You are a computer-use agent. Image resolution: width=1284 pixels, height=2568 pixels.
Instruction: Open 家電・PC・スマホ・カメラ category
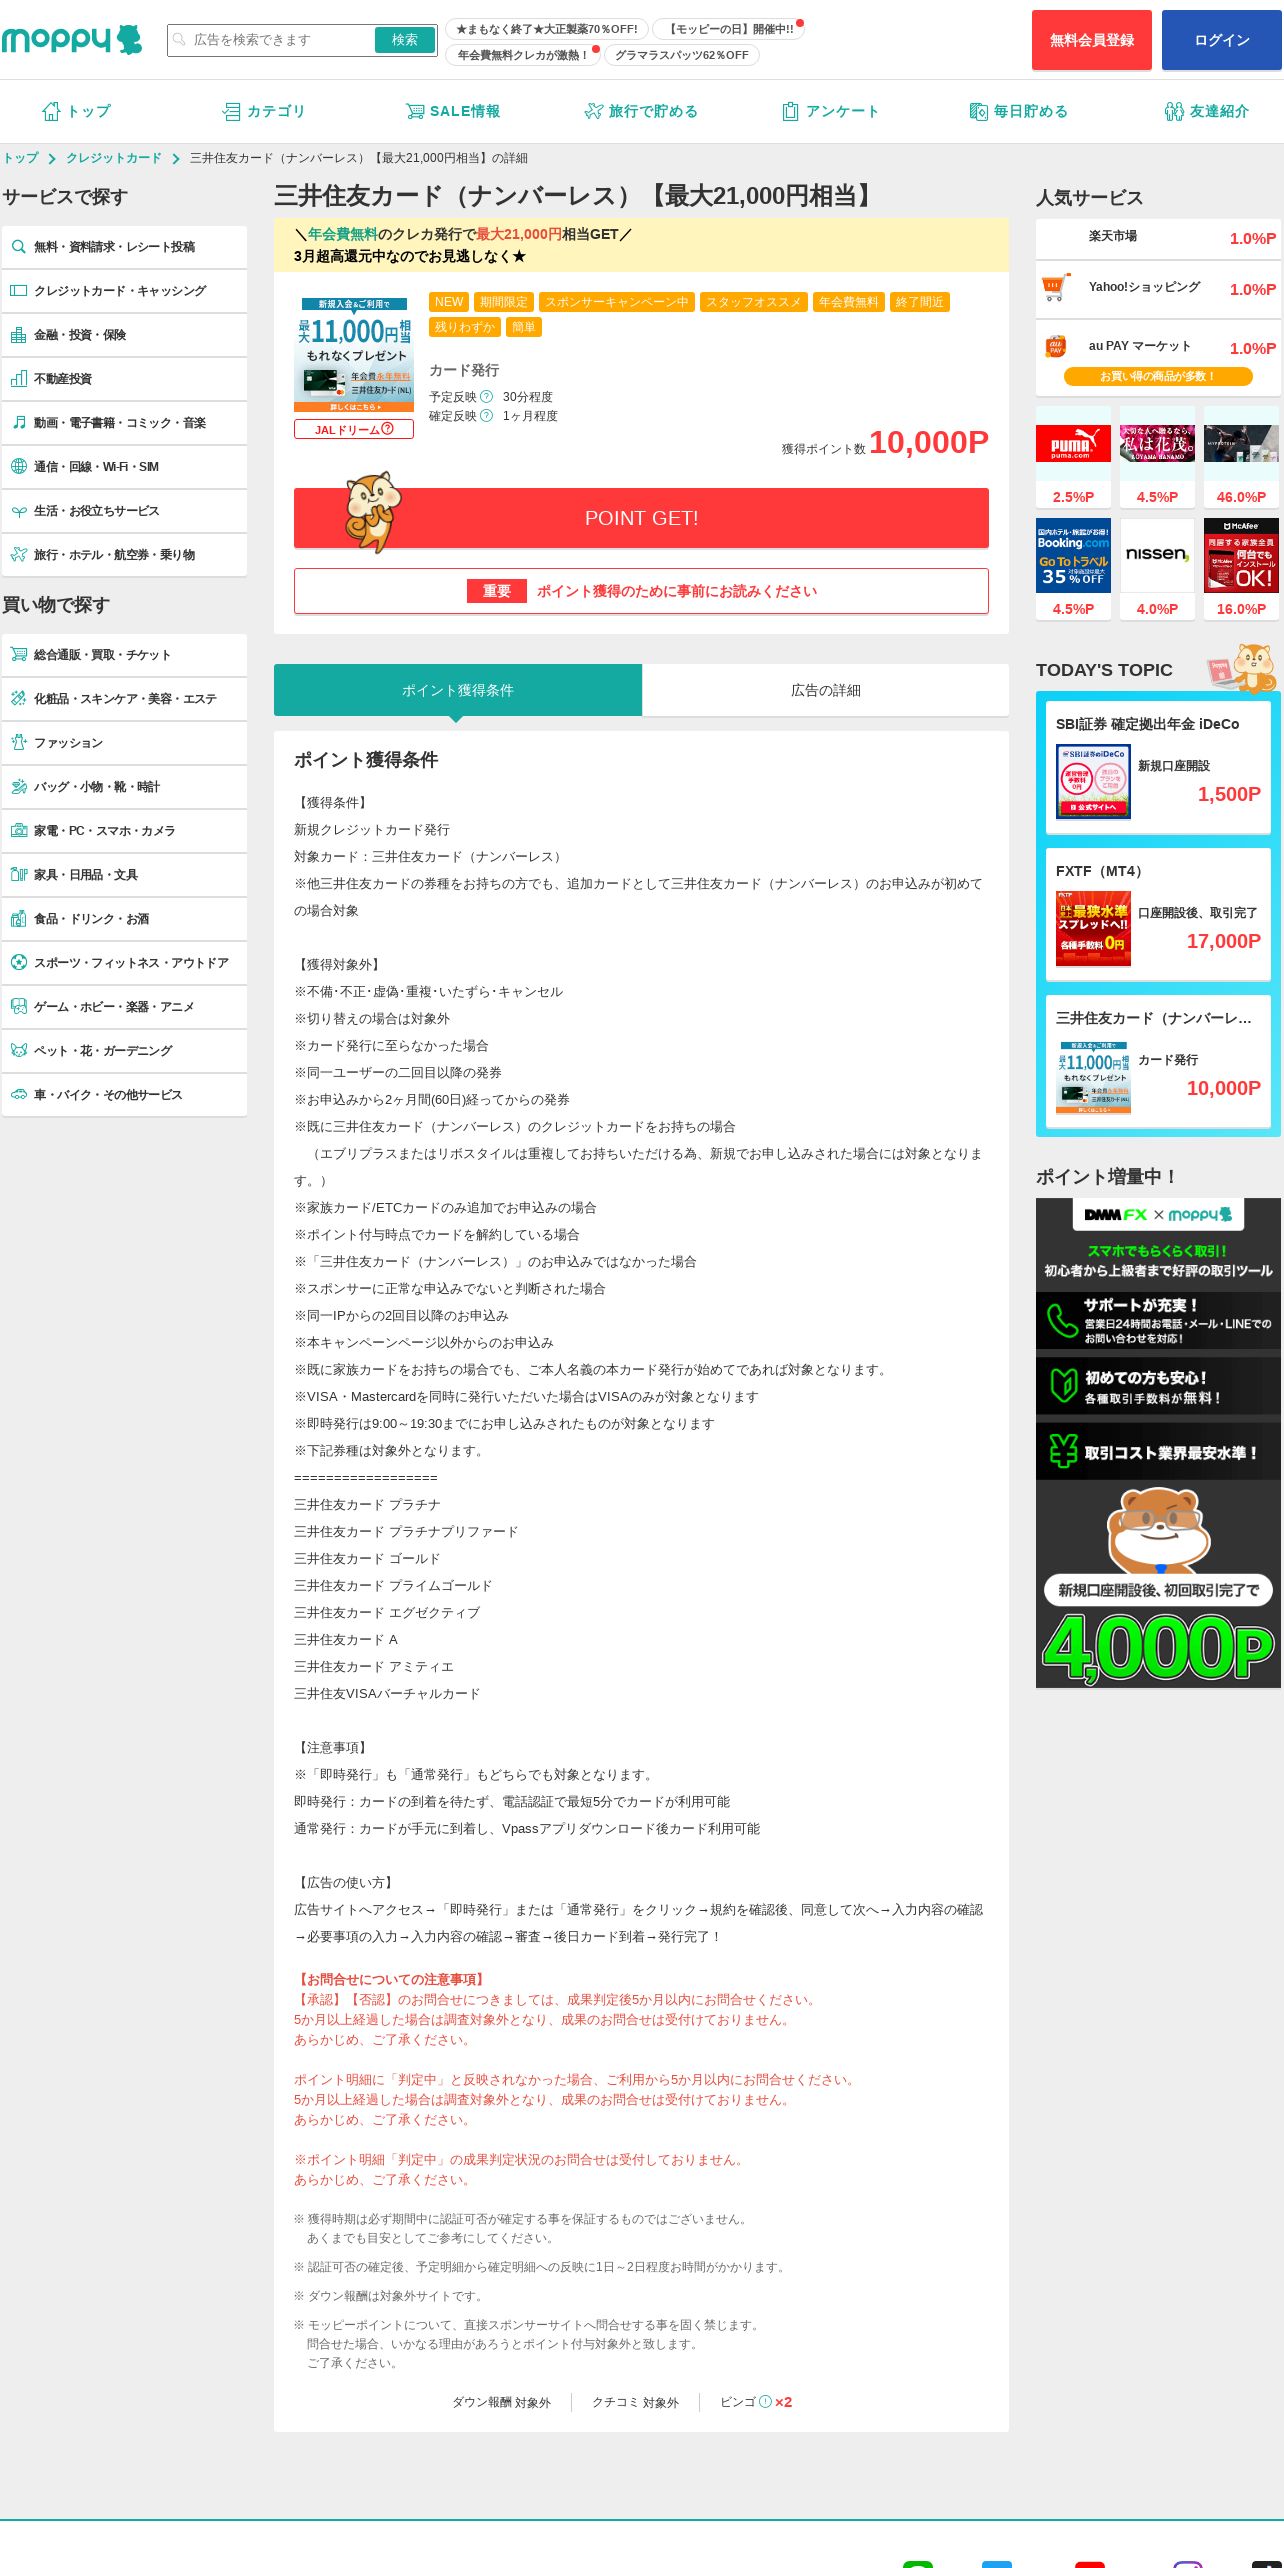pyautogui.click(x=124, y=831)
